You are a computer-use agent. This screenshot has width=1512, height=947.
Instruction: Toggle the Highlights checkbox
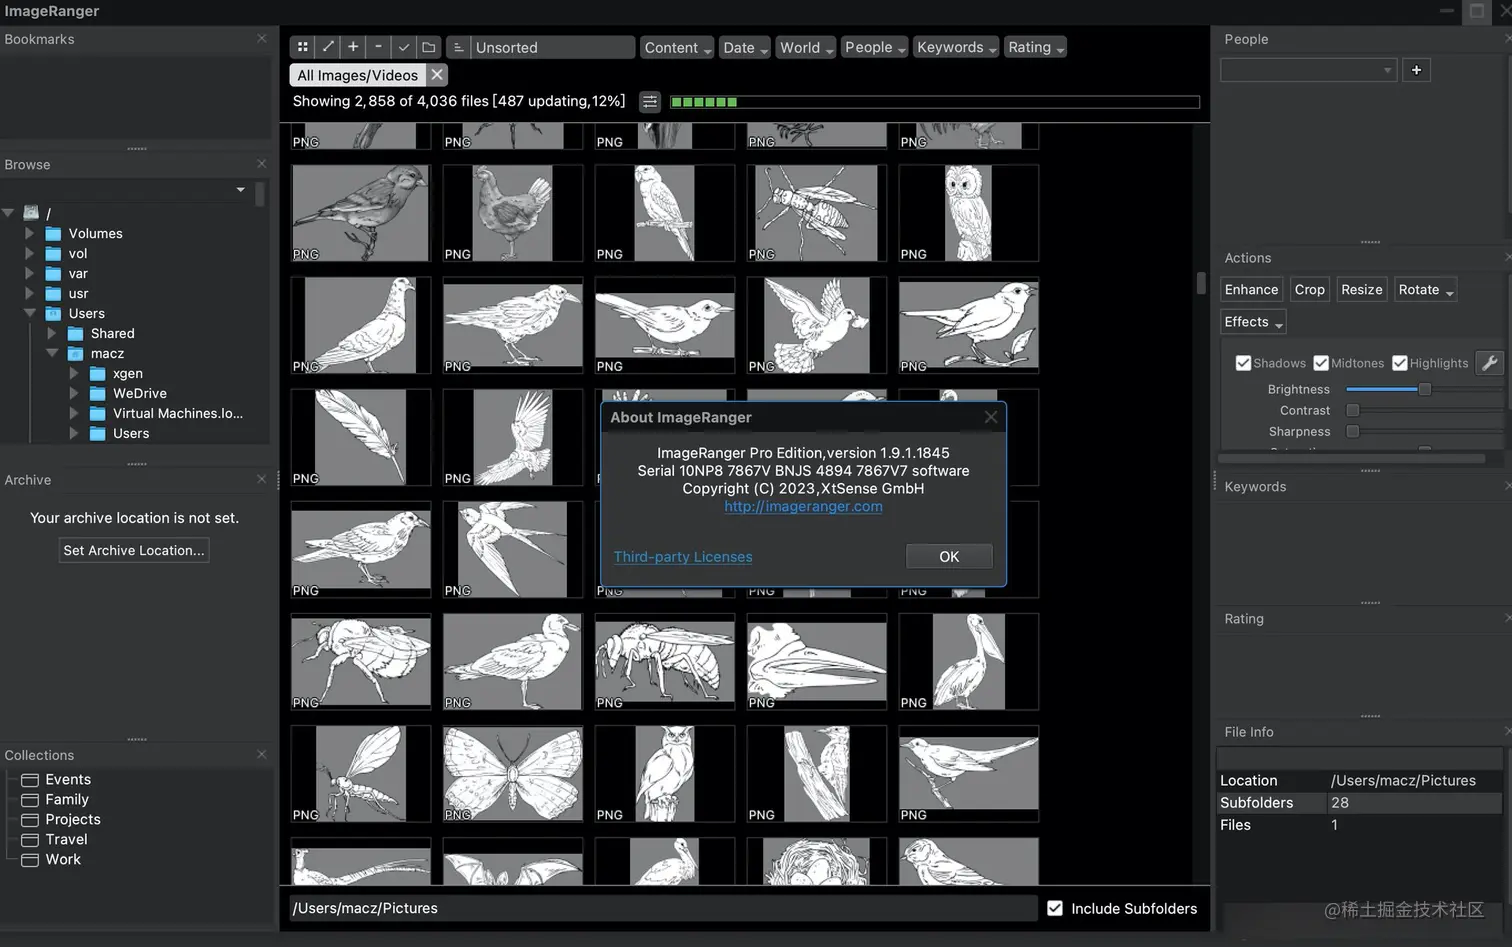pos(1400,363)
